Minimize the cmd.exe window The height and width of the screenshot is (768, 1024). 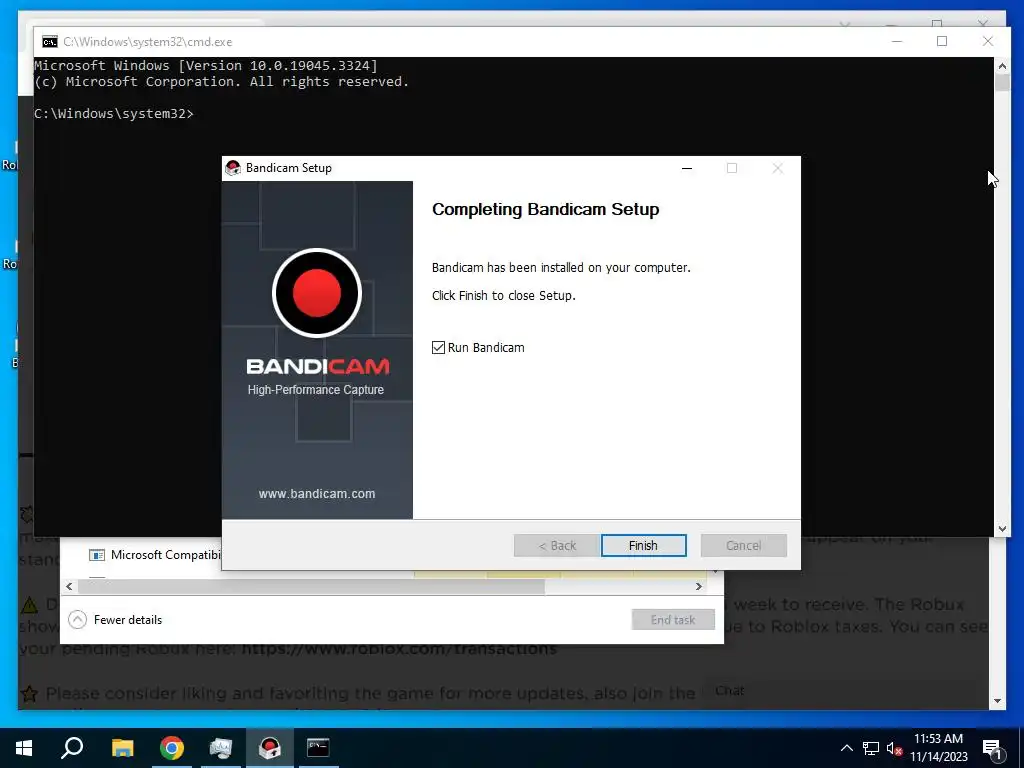click(897, 41)
